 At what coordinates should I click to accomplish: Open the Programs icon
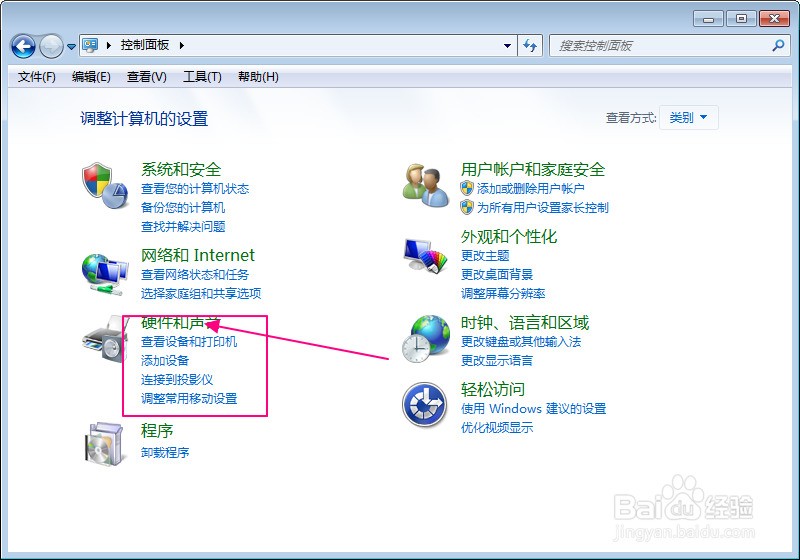click(104, 442)
